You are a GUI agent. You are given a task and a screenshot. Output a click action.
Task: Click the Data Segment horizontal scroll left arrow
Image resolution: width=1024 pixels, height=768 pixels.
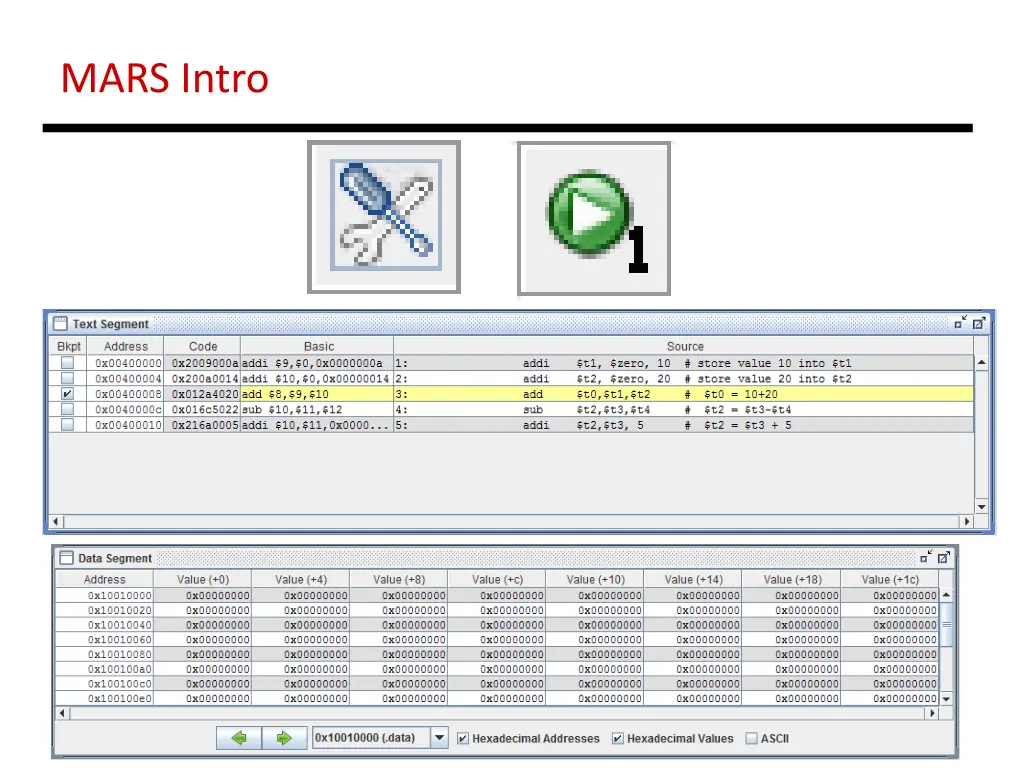pyautogui.click(x=62, y=713)
